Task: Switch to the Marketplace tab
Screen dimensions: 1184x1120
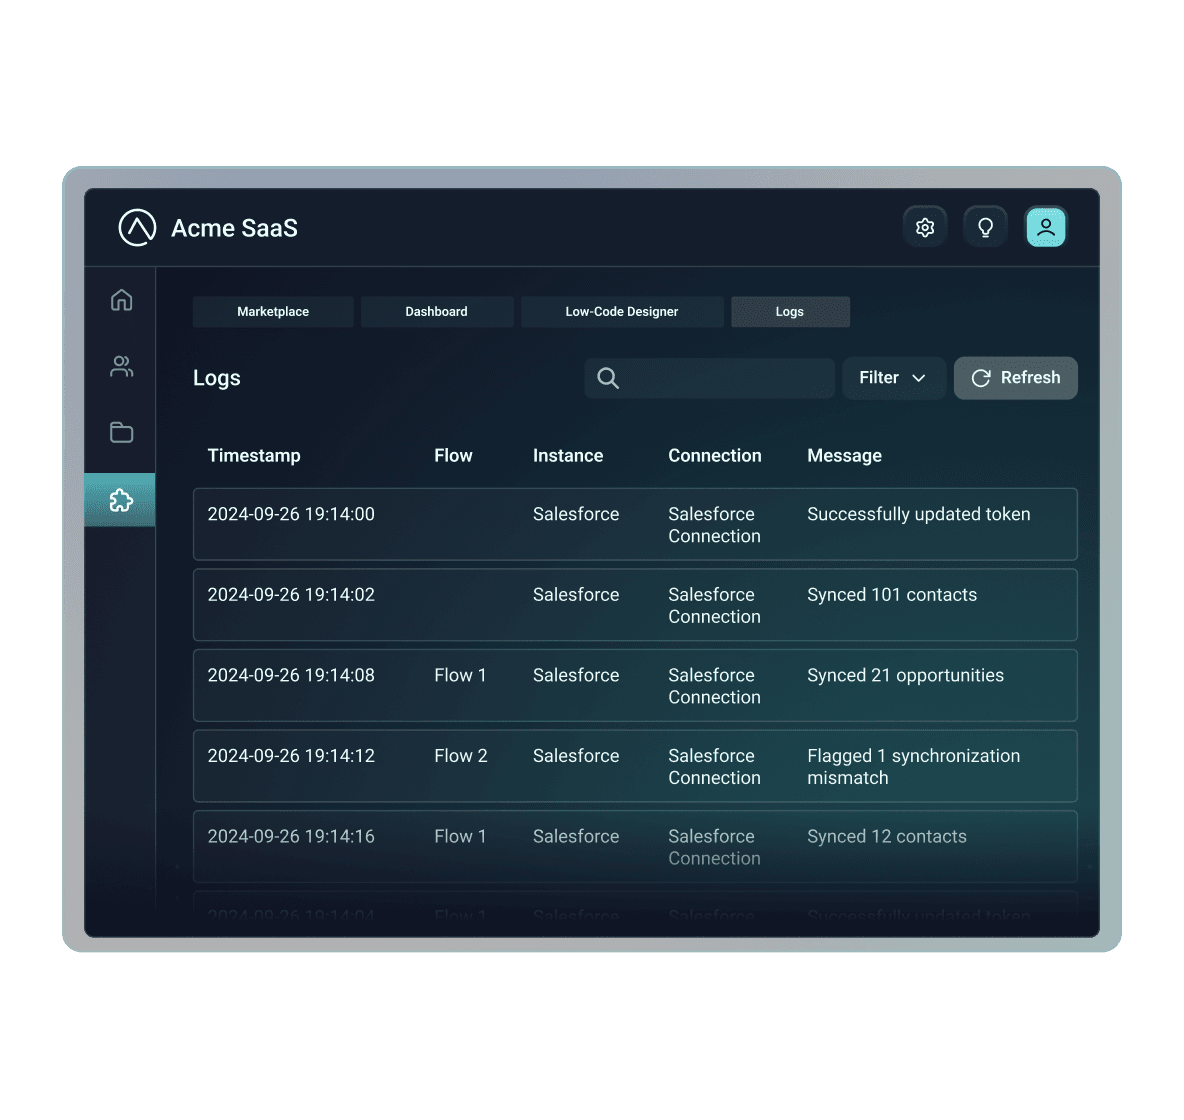Action: coord(273,312)
